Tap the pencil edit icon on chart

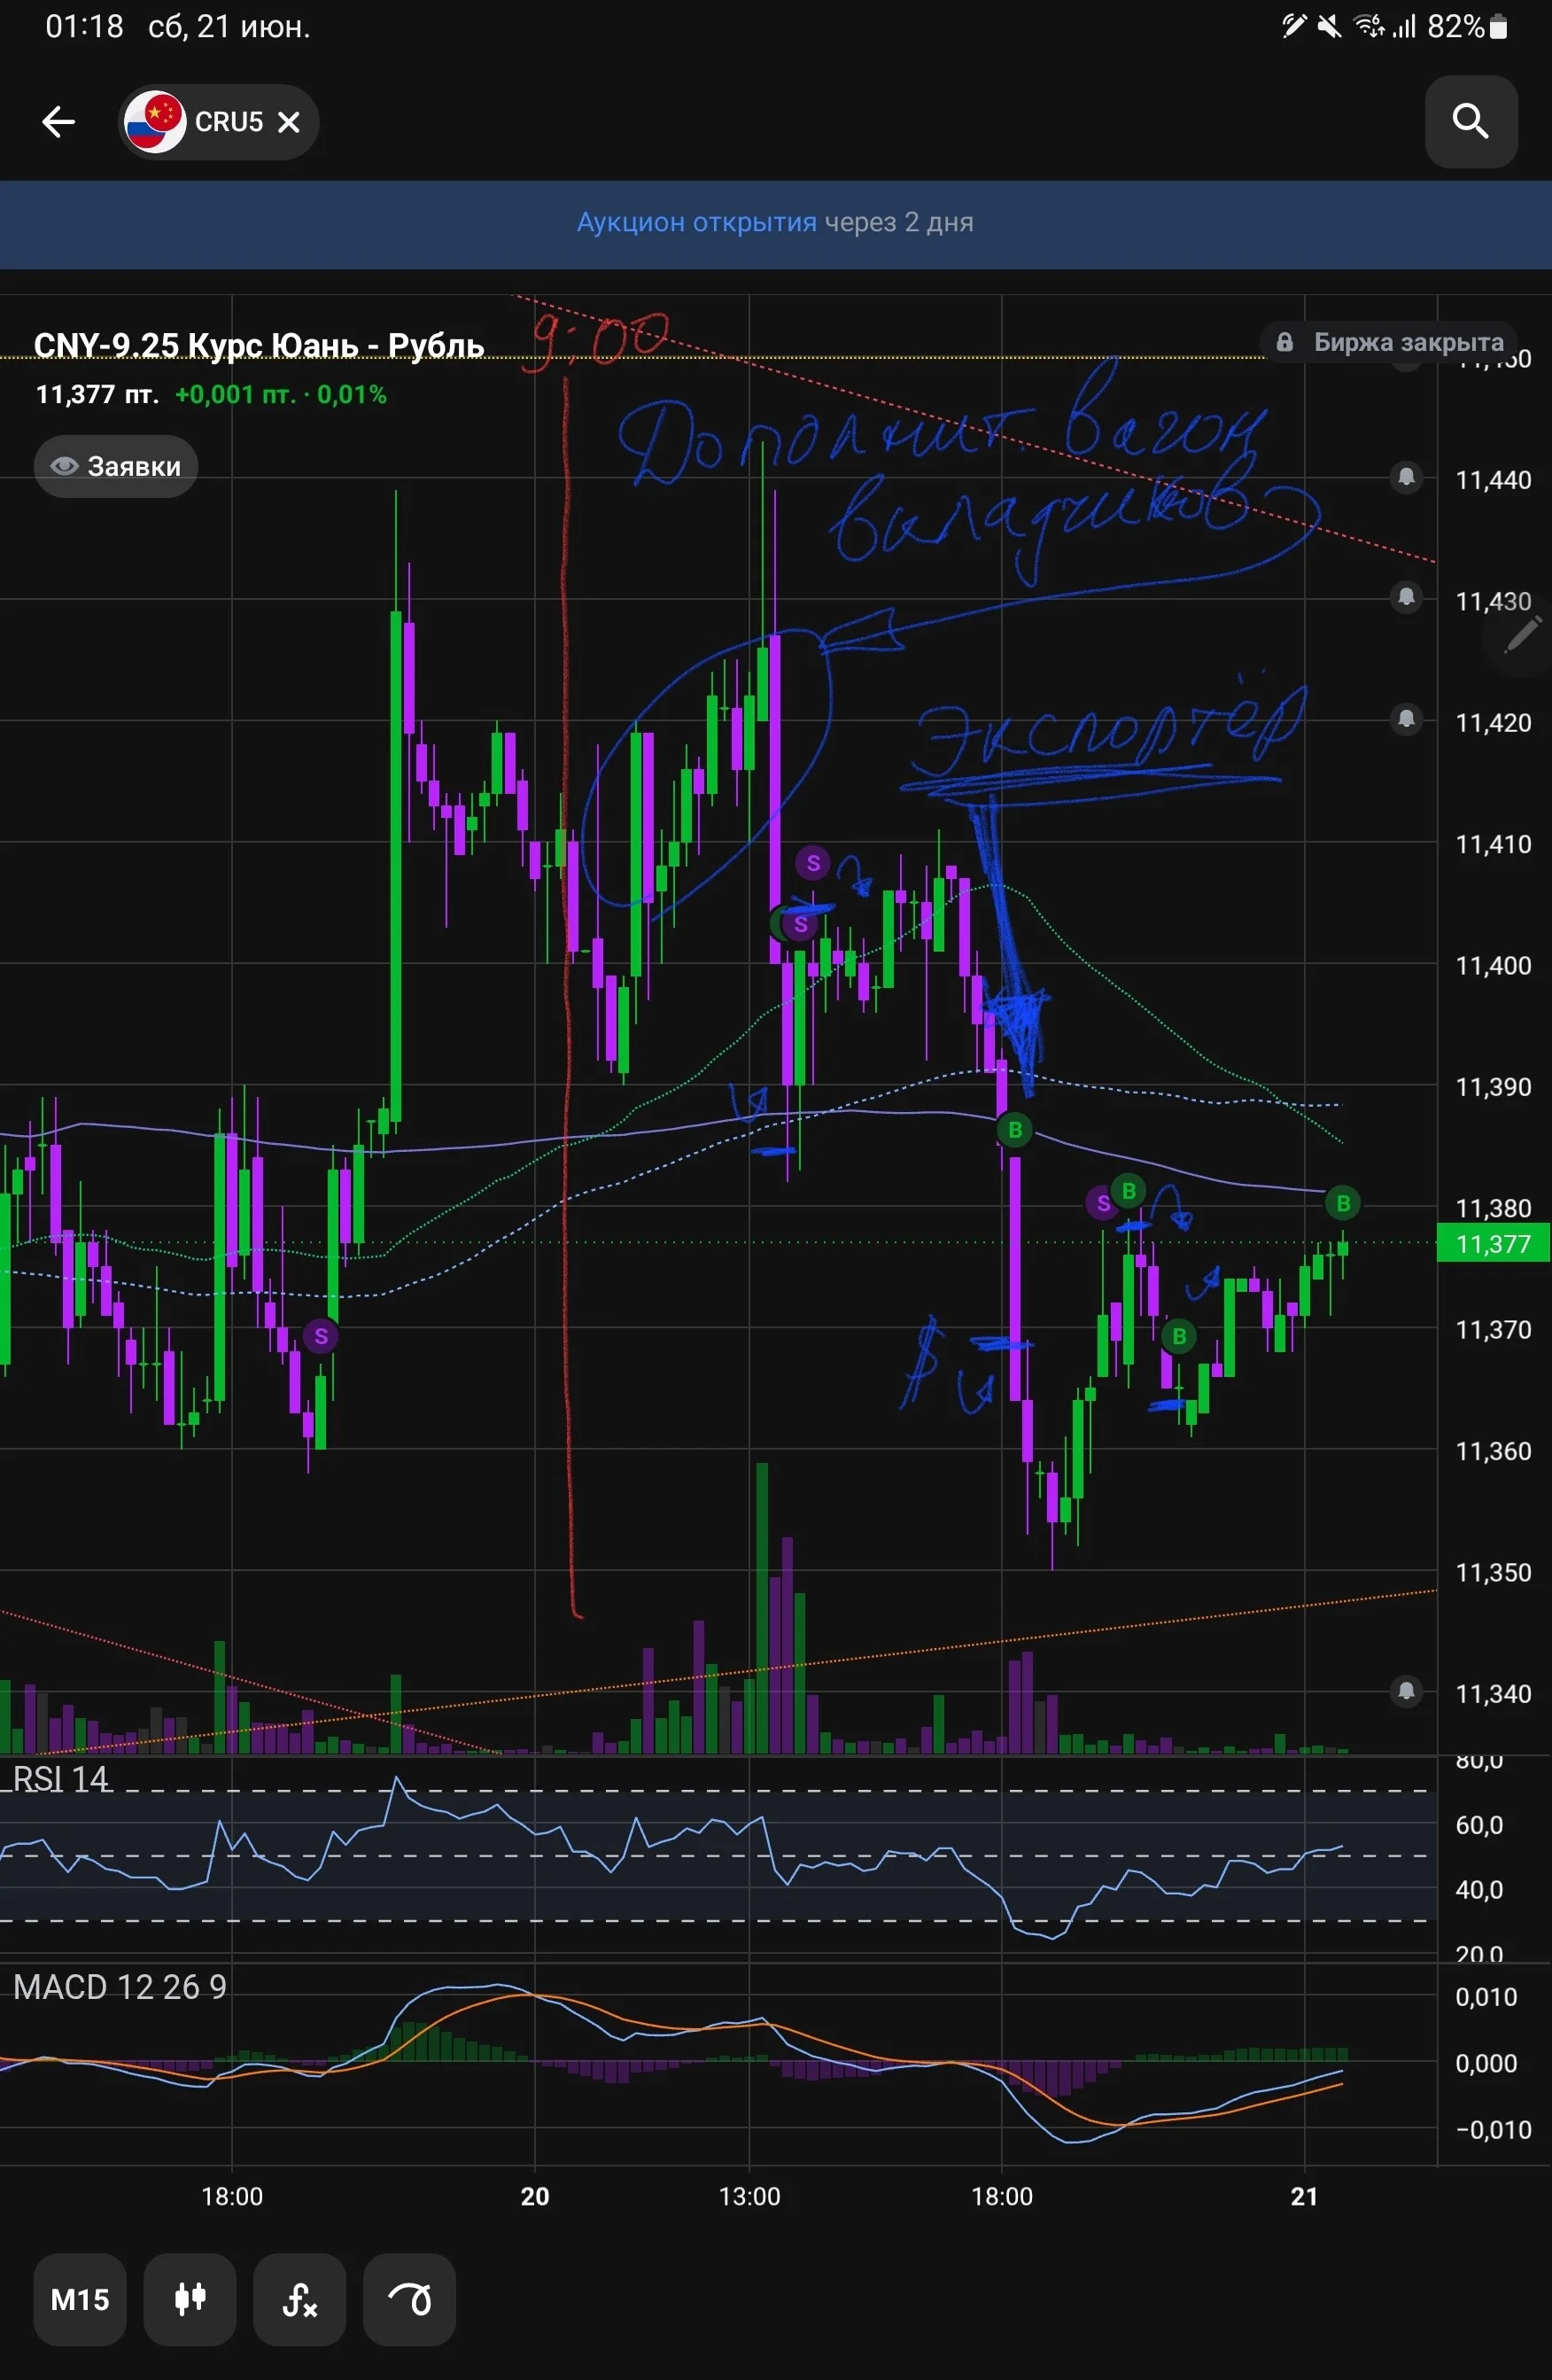1522,634
